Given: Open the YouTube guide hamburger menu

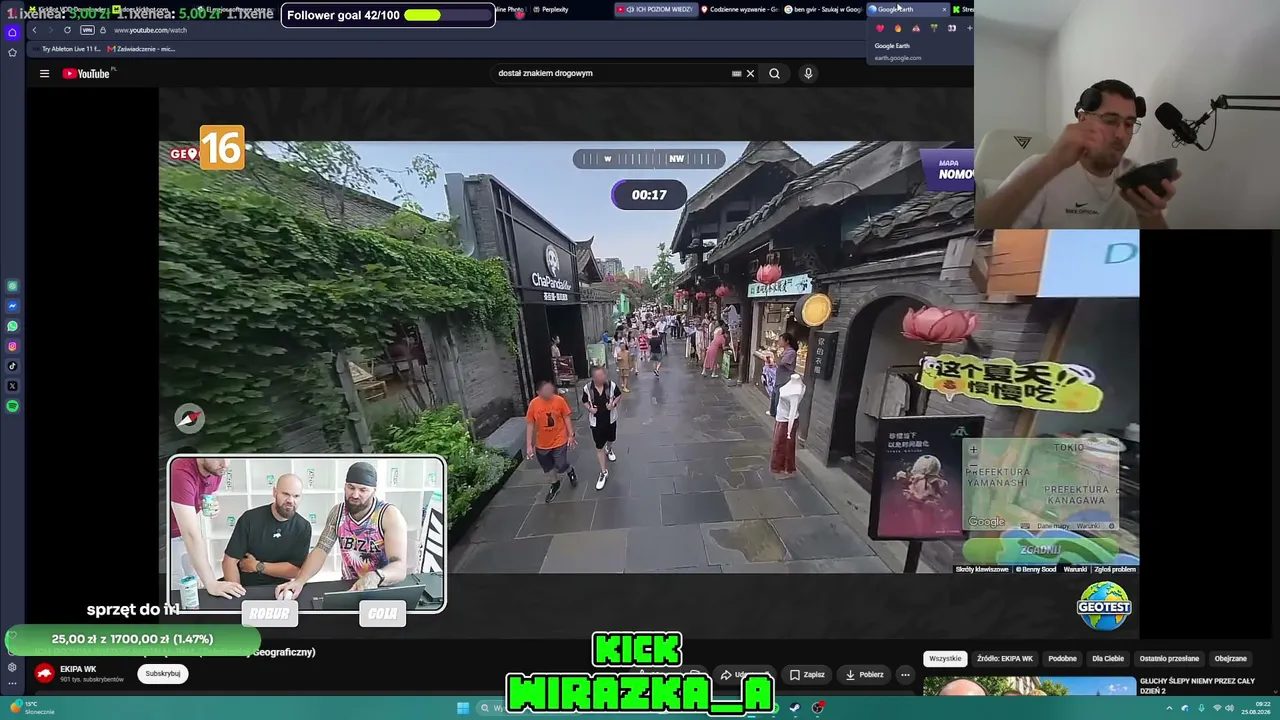Looking at the screenshot, I should pyautogui.click(x=44, y=73).
